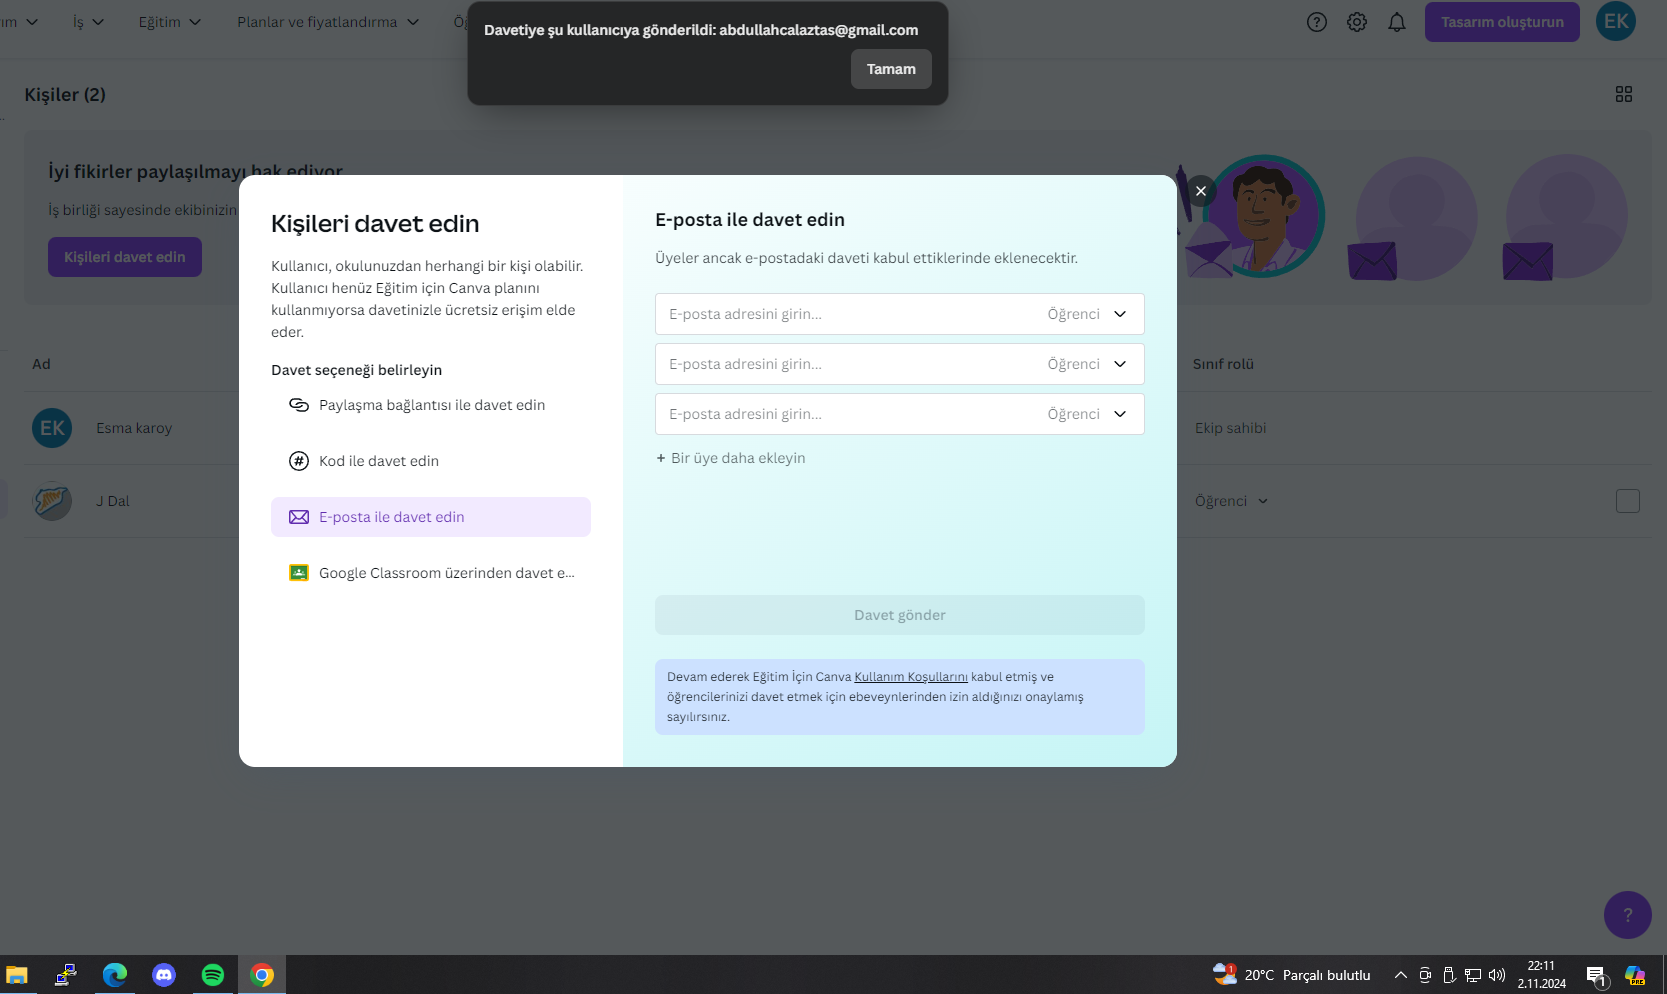Click Bir üye daha ekleyin
The image size is (1667, 994).
[730, 458]
